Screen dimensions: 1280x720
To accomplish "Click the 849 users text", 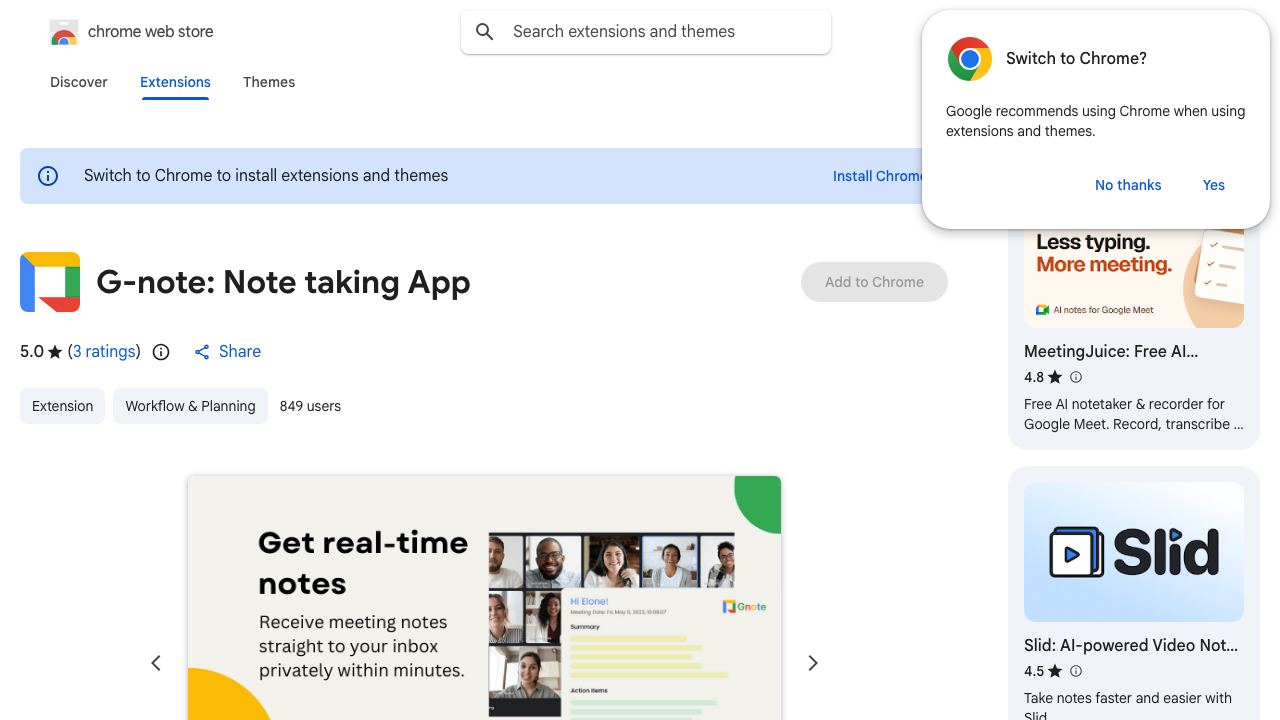I will 310,406.
